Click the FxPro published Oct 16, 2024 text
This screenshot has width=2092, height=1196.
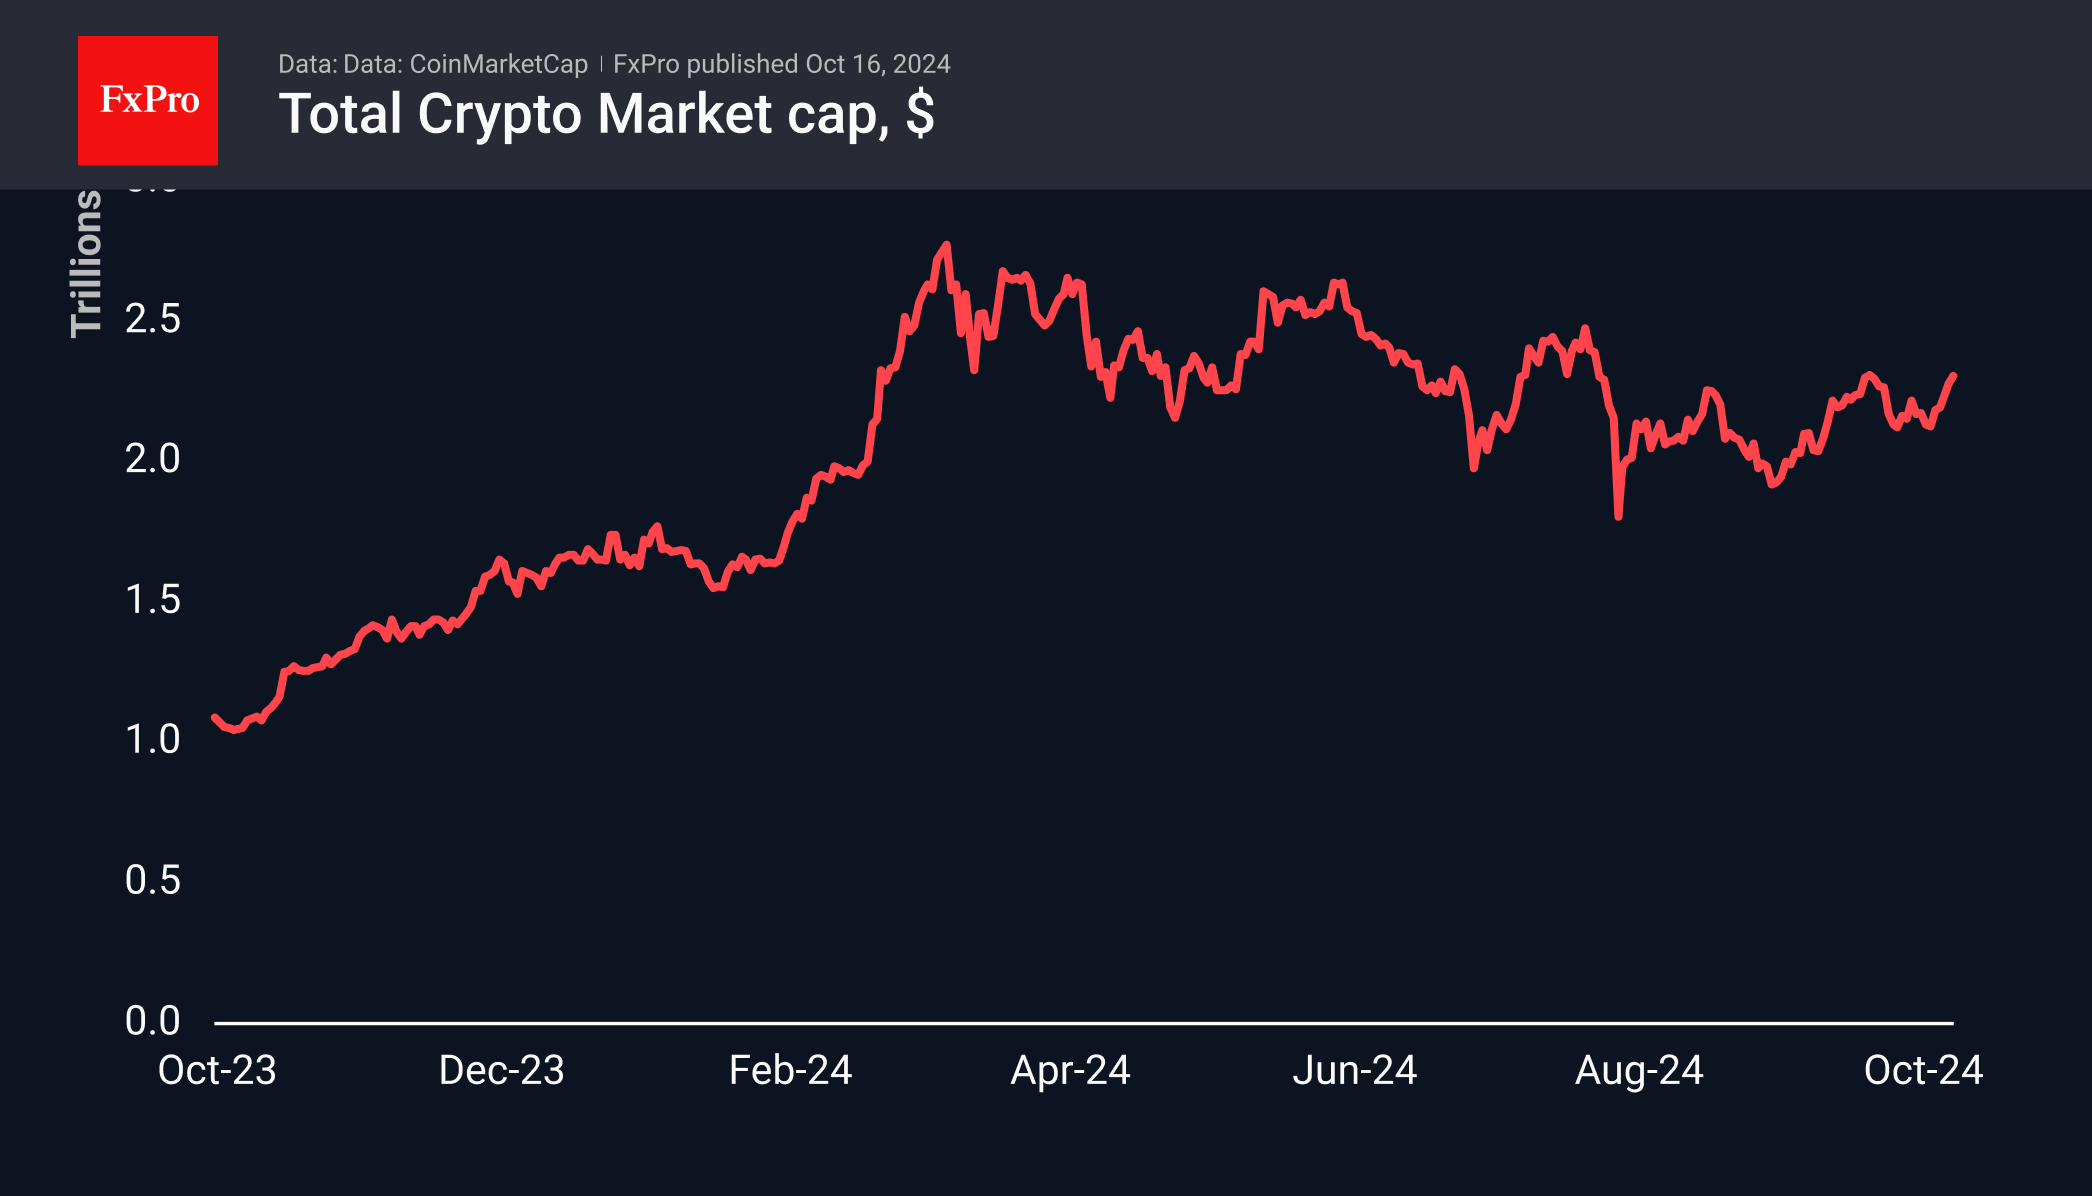781,64
